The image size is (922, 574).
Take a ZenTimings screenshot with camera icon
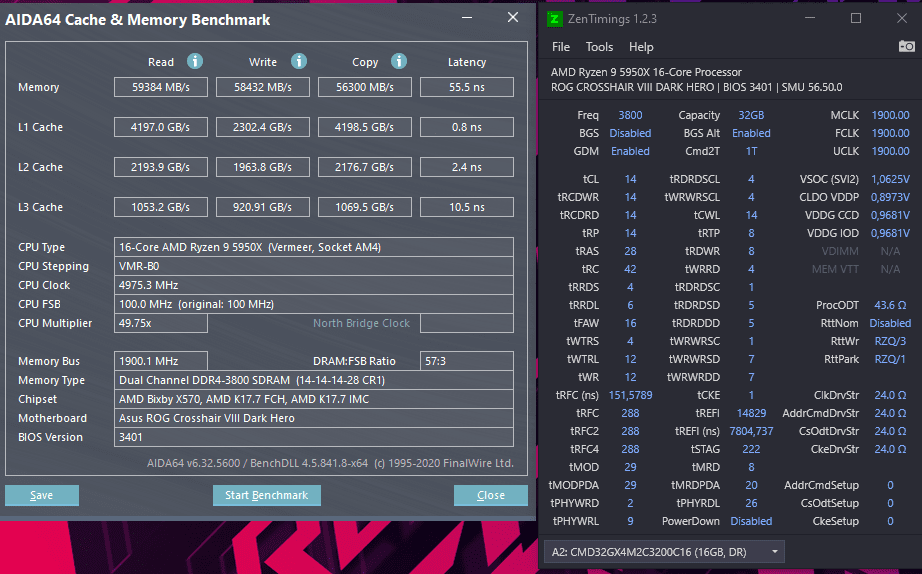907,46
